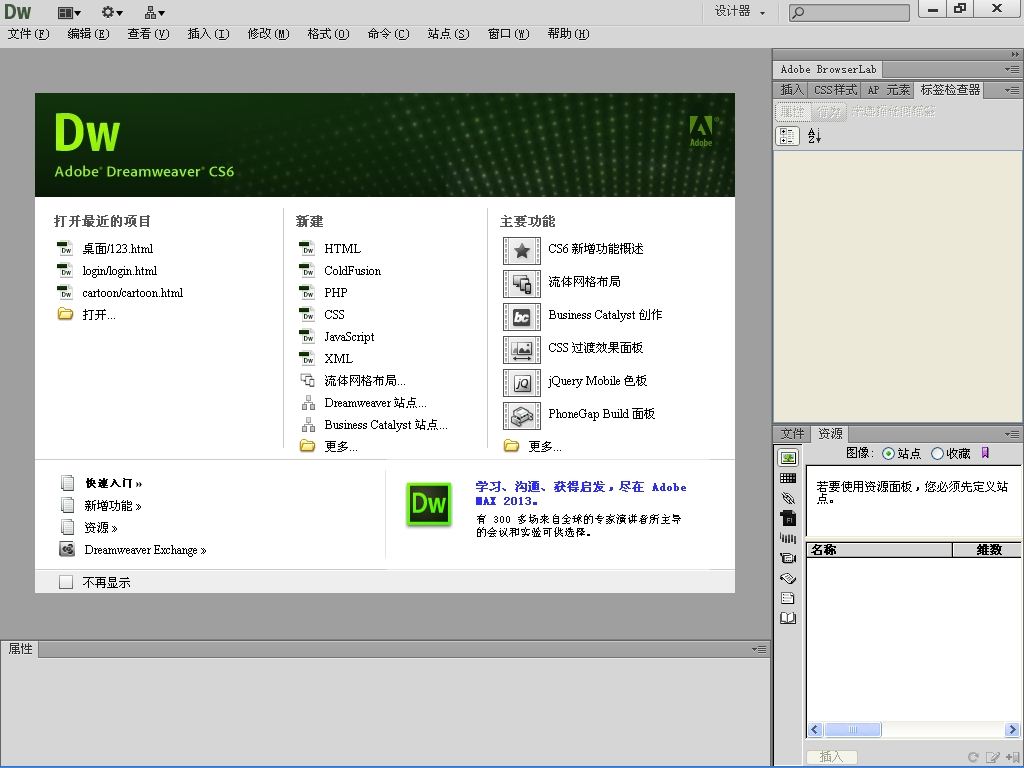Click the Business Catalyst 创作 bc icon
Image resolution: width=1024 pixels, height=768 pixels.
pos(522,317)
